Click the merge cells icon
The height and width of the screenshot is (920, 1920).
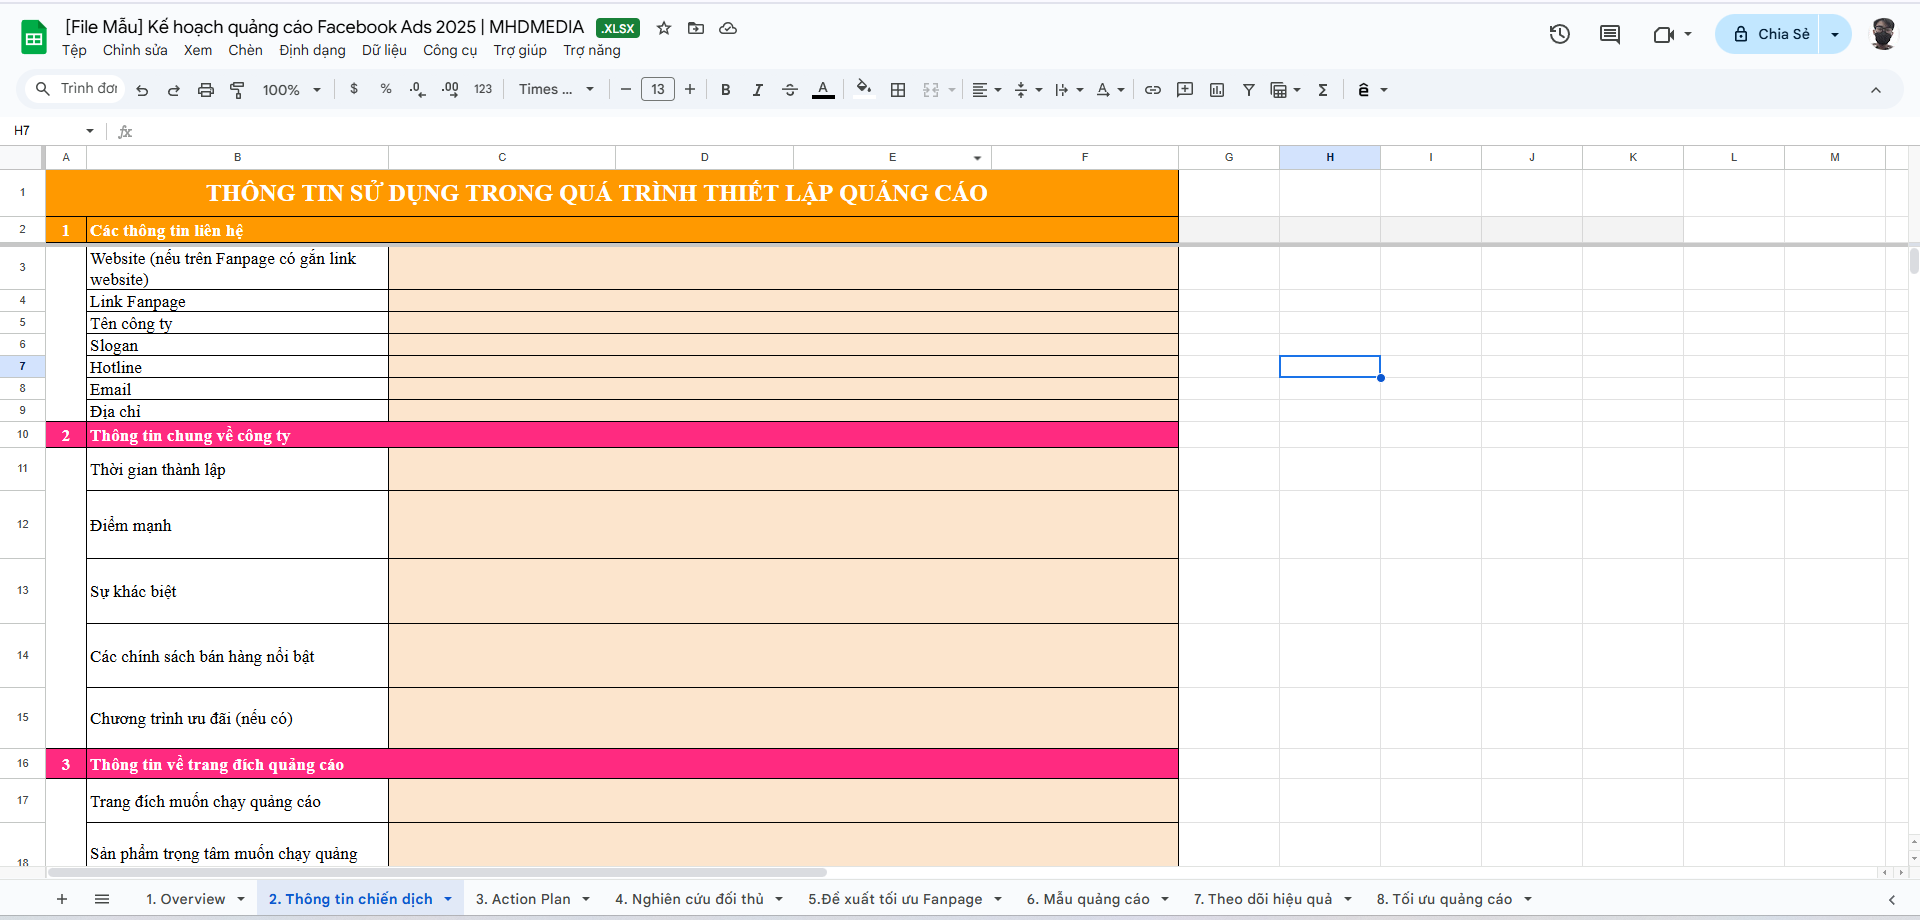(x=931, y=90)
